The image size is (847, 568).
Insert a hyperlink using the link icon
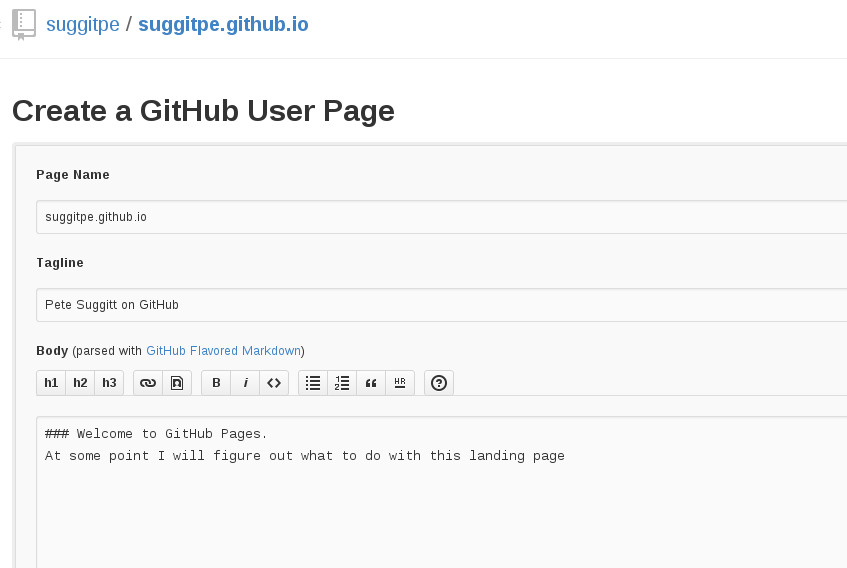point(148,383)
